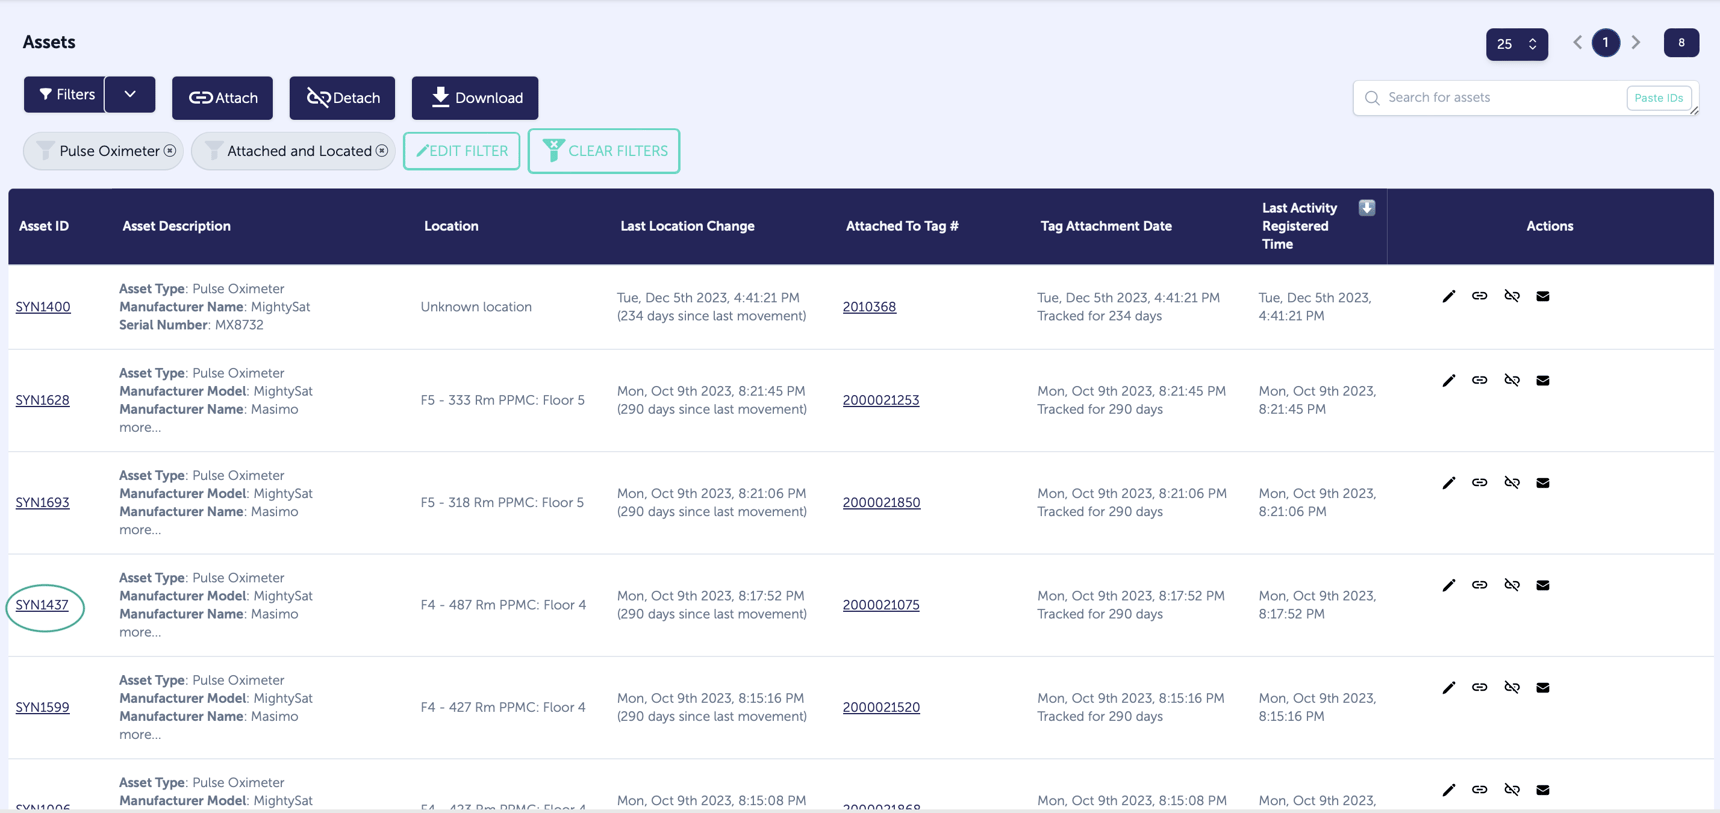Click the Paste IDs button
1720x813 pixels.
coord(1658,98)
